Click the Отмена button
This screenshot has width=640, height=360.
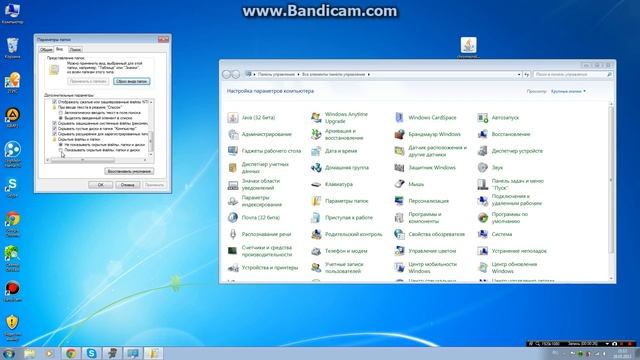tap(127, 185)
